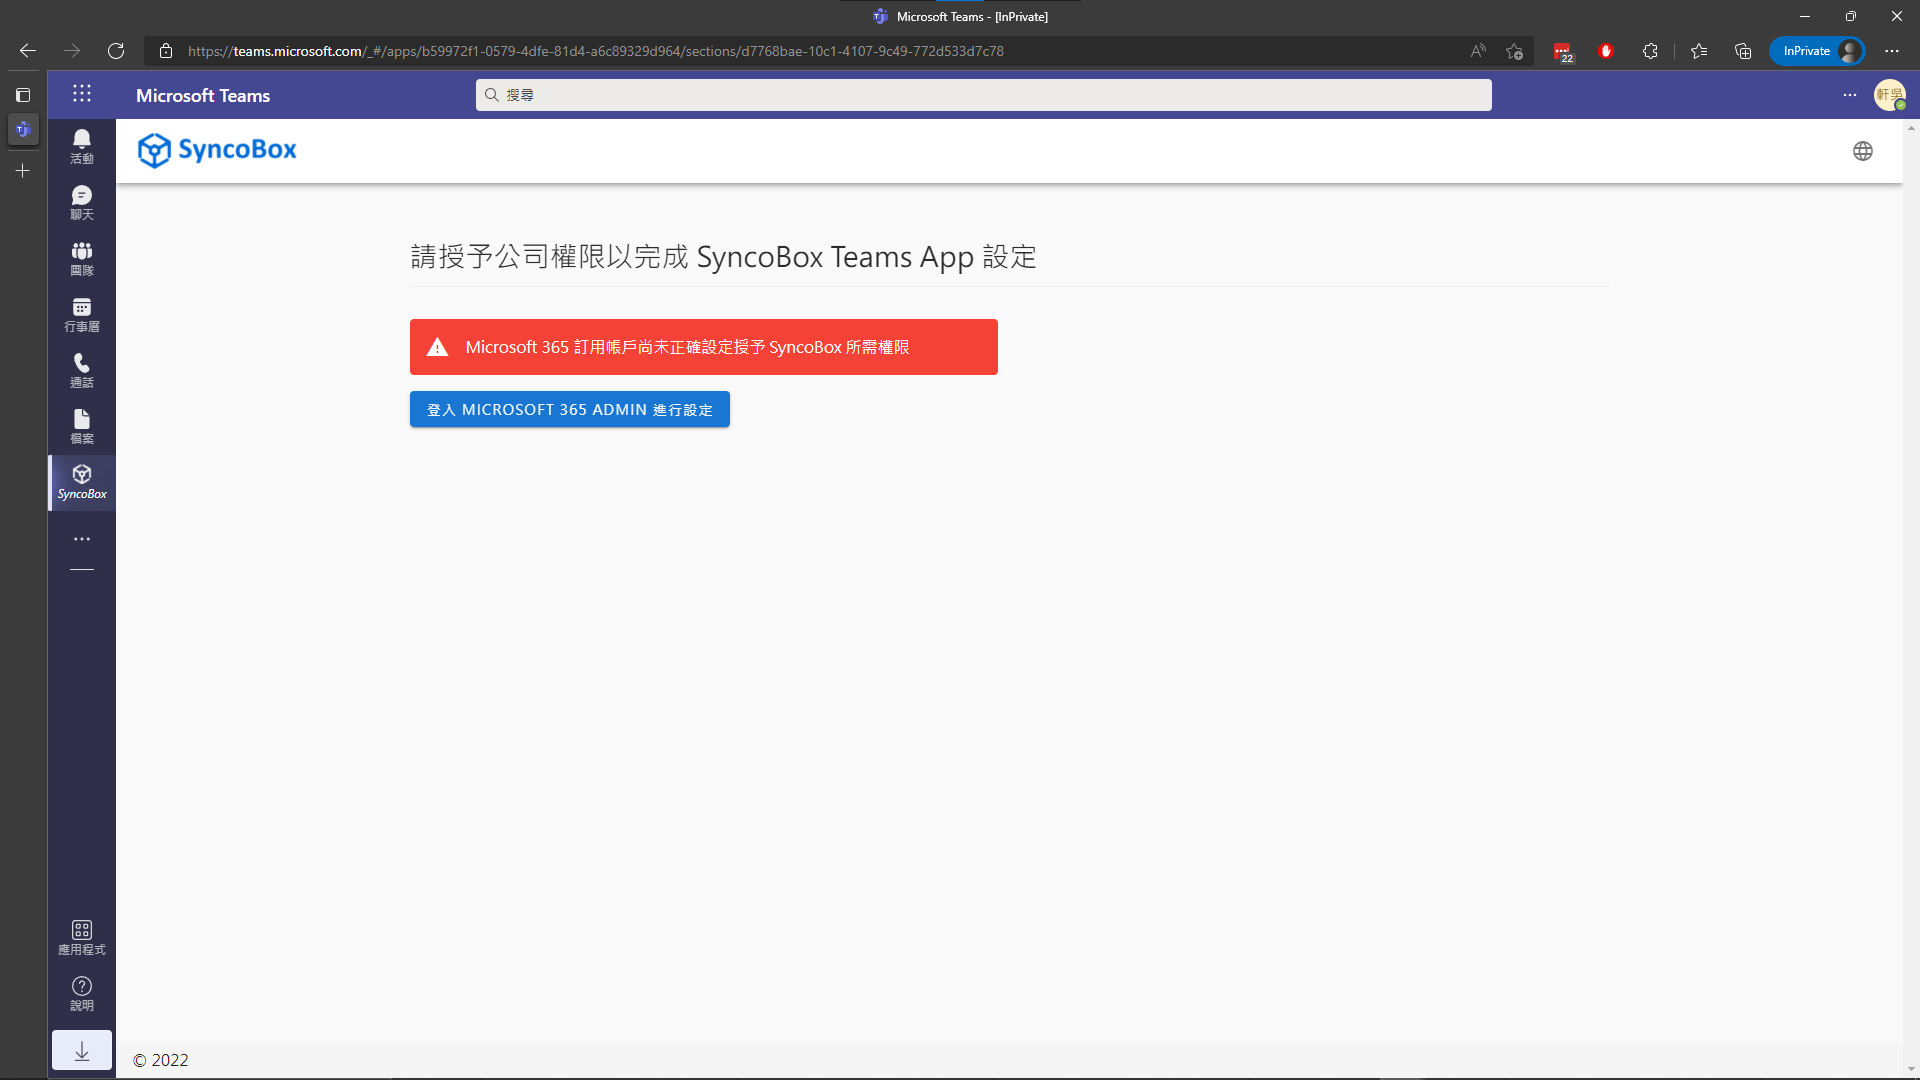
Task: Click the download desktop app button
Action: point(82,1051)
